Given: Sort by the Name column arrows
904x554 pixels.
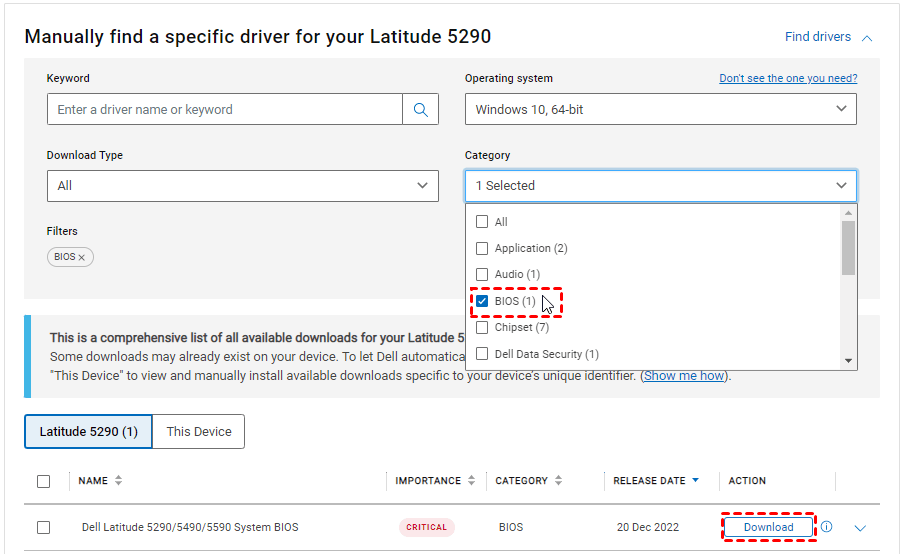Looking at the screenshot, I should click(118, 481).
